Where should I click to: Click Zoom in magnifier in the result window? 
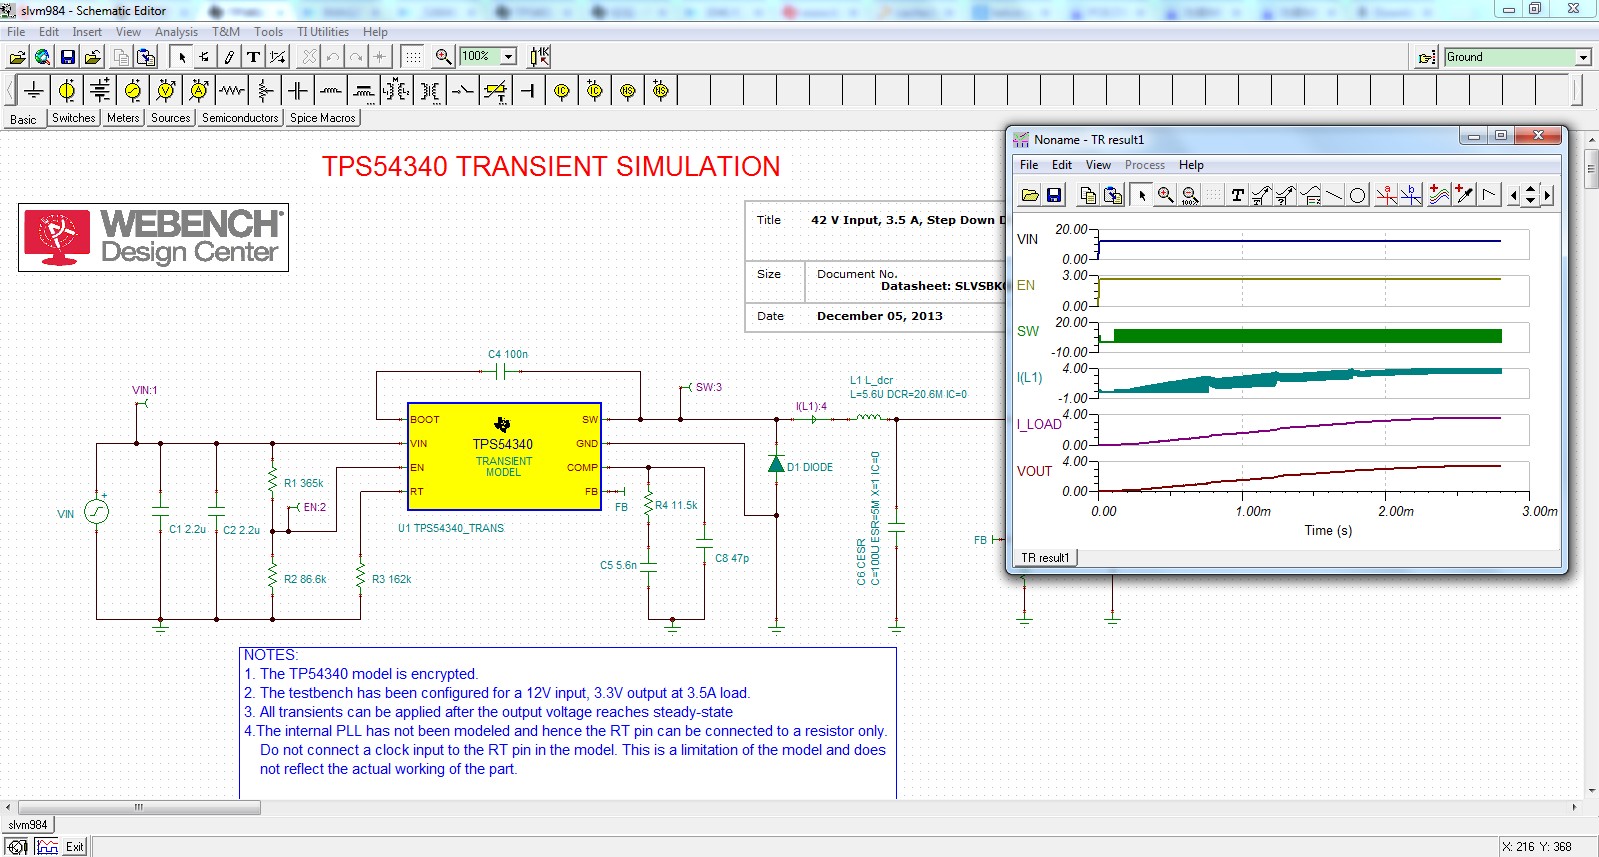click(x=1166, y=195)
